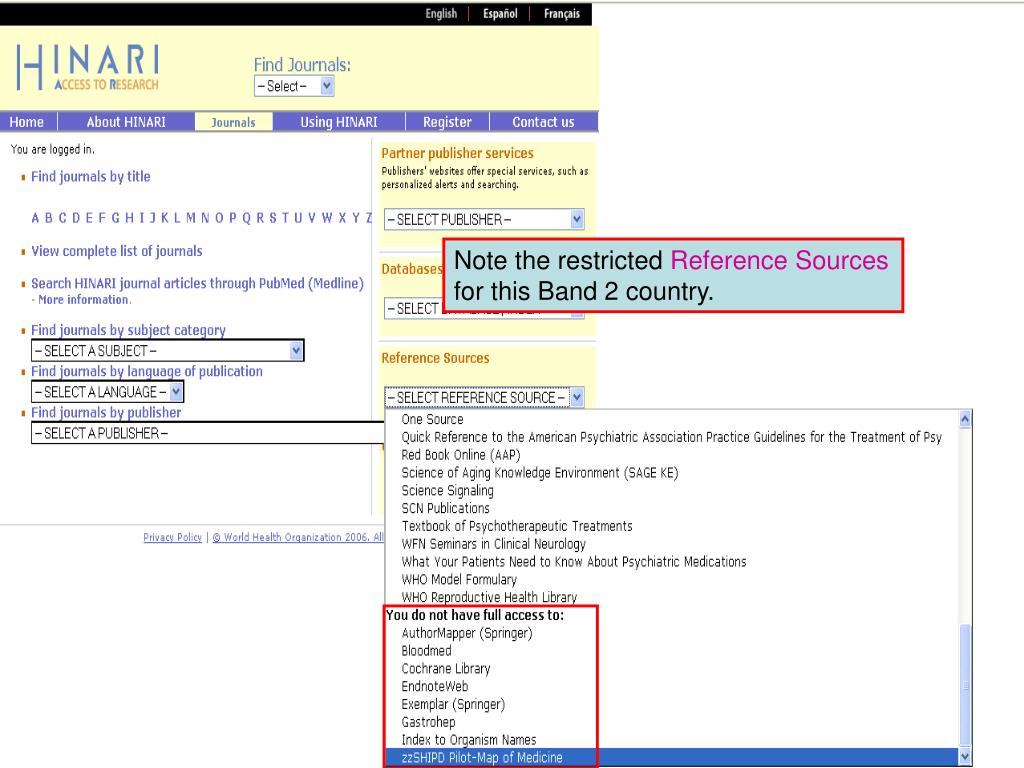Click Find journals by title link

[91, 176]
